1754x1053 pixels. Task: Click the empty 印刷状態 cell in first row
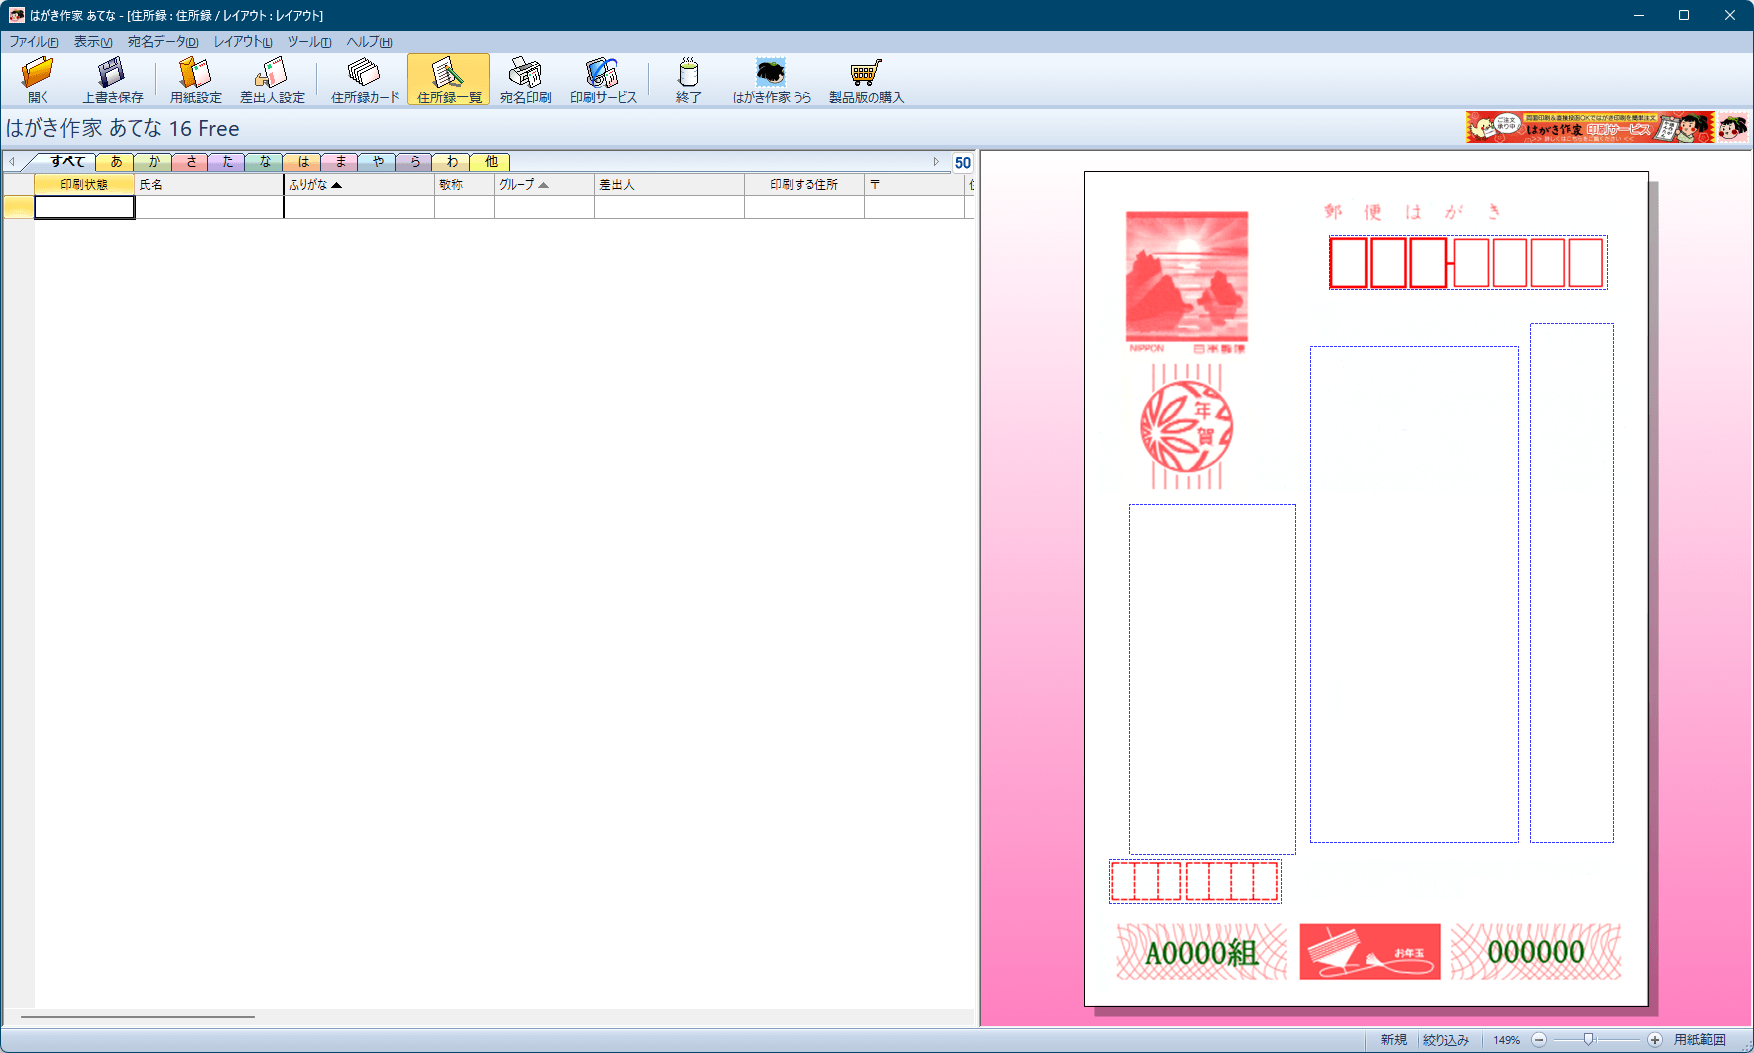(x=84, y=207)
